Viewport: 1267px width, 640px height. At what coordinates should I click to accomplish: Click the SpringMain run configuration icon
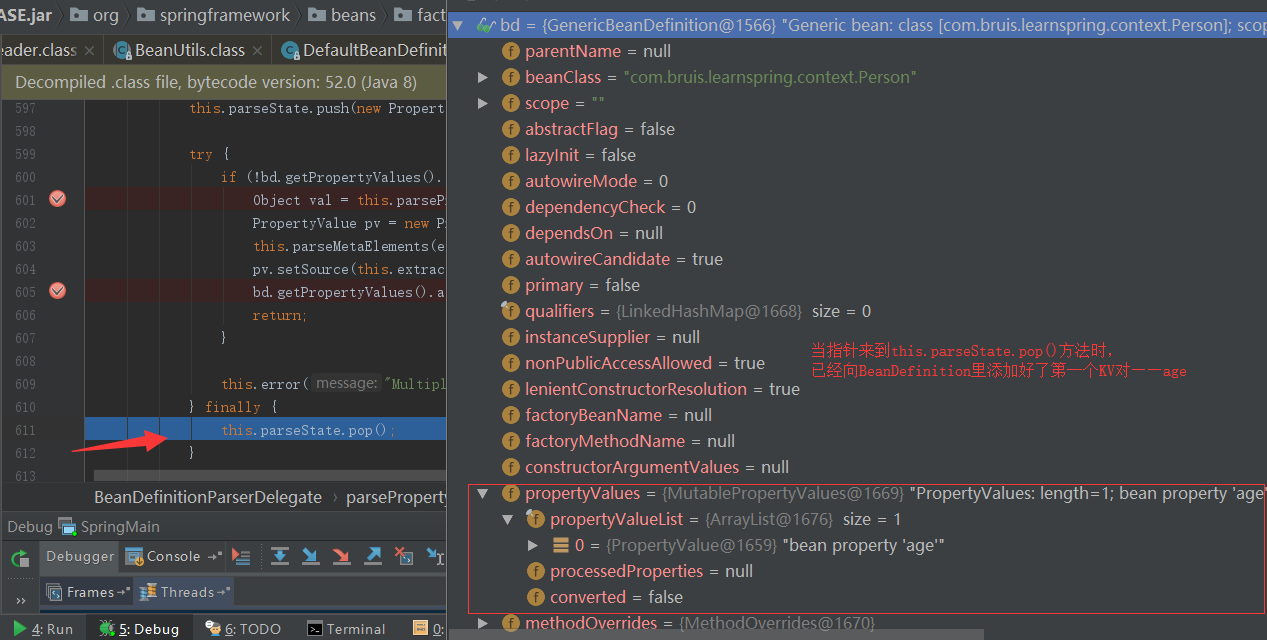67,526
